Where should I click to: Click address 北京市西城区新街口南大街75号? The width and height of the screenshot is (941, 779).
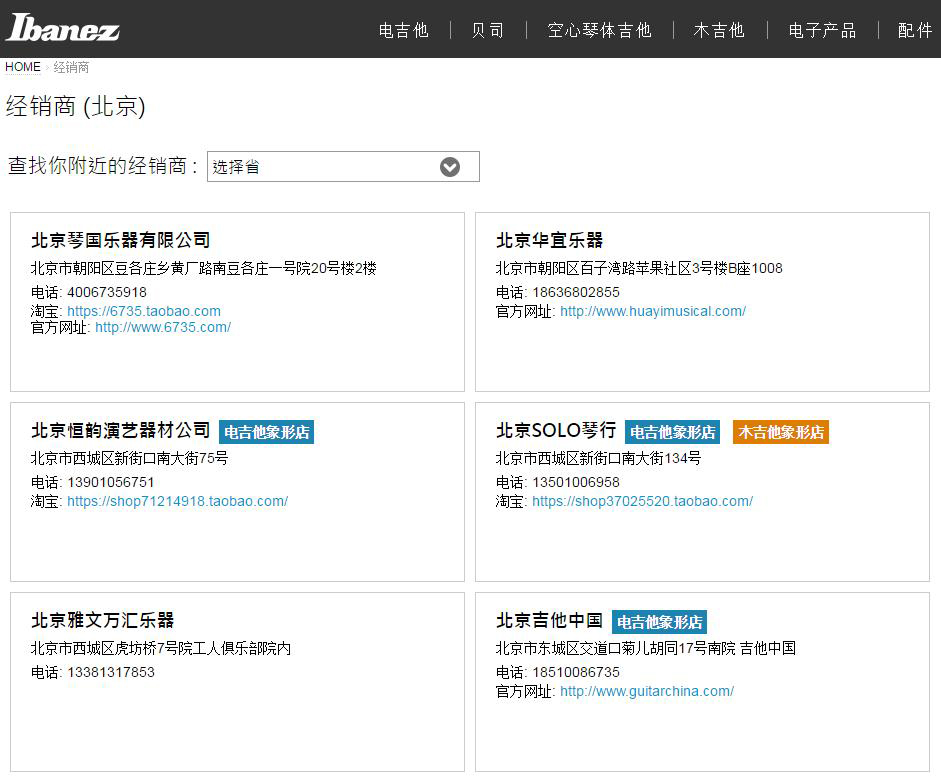click(x=130, y=459)
